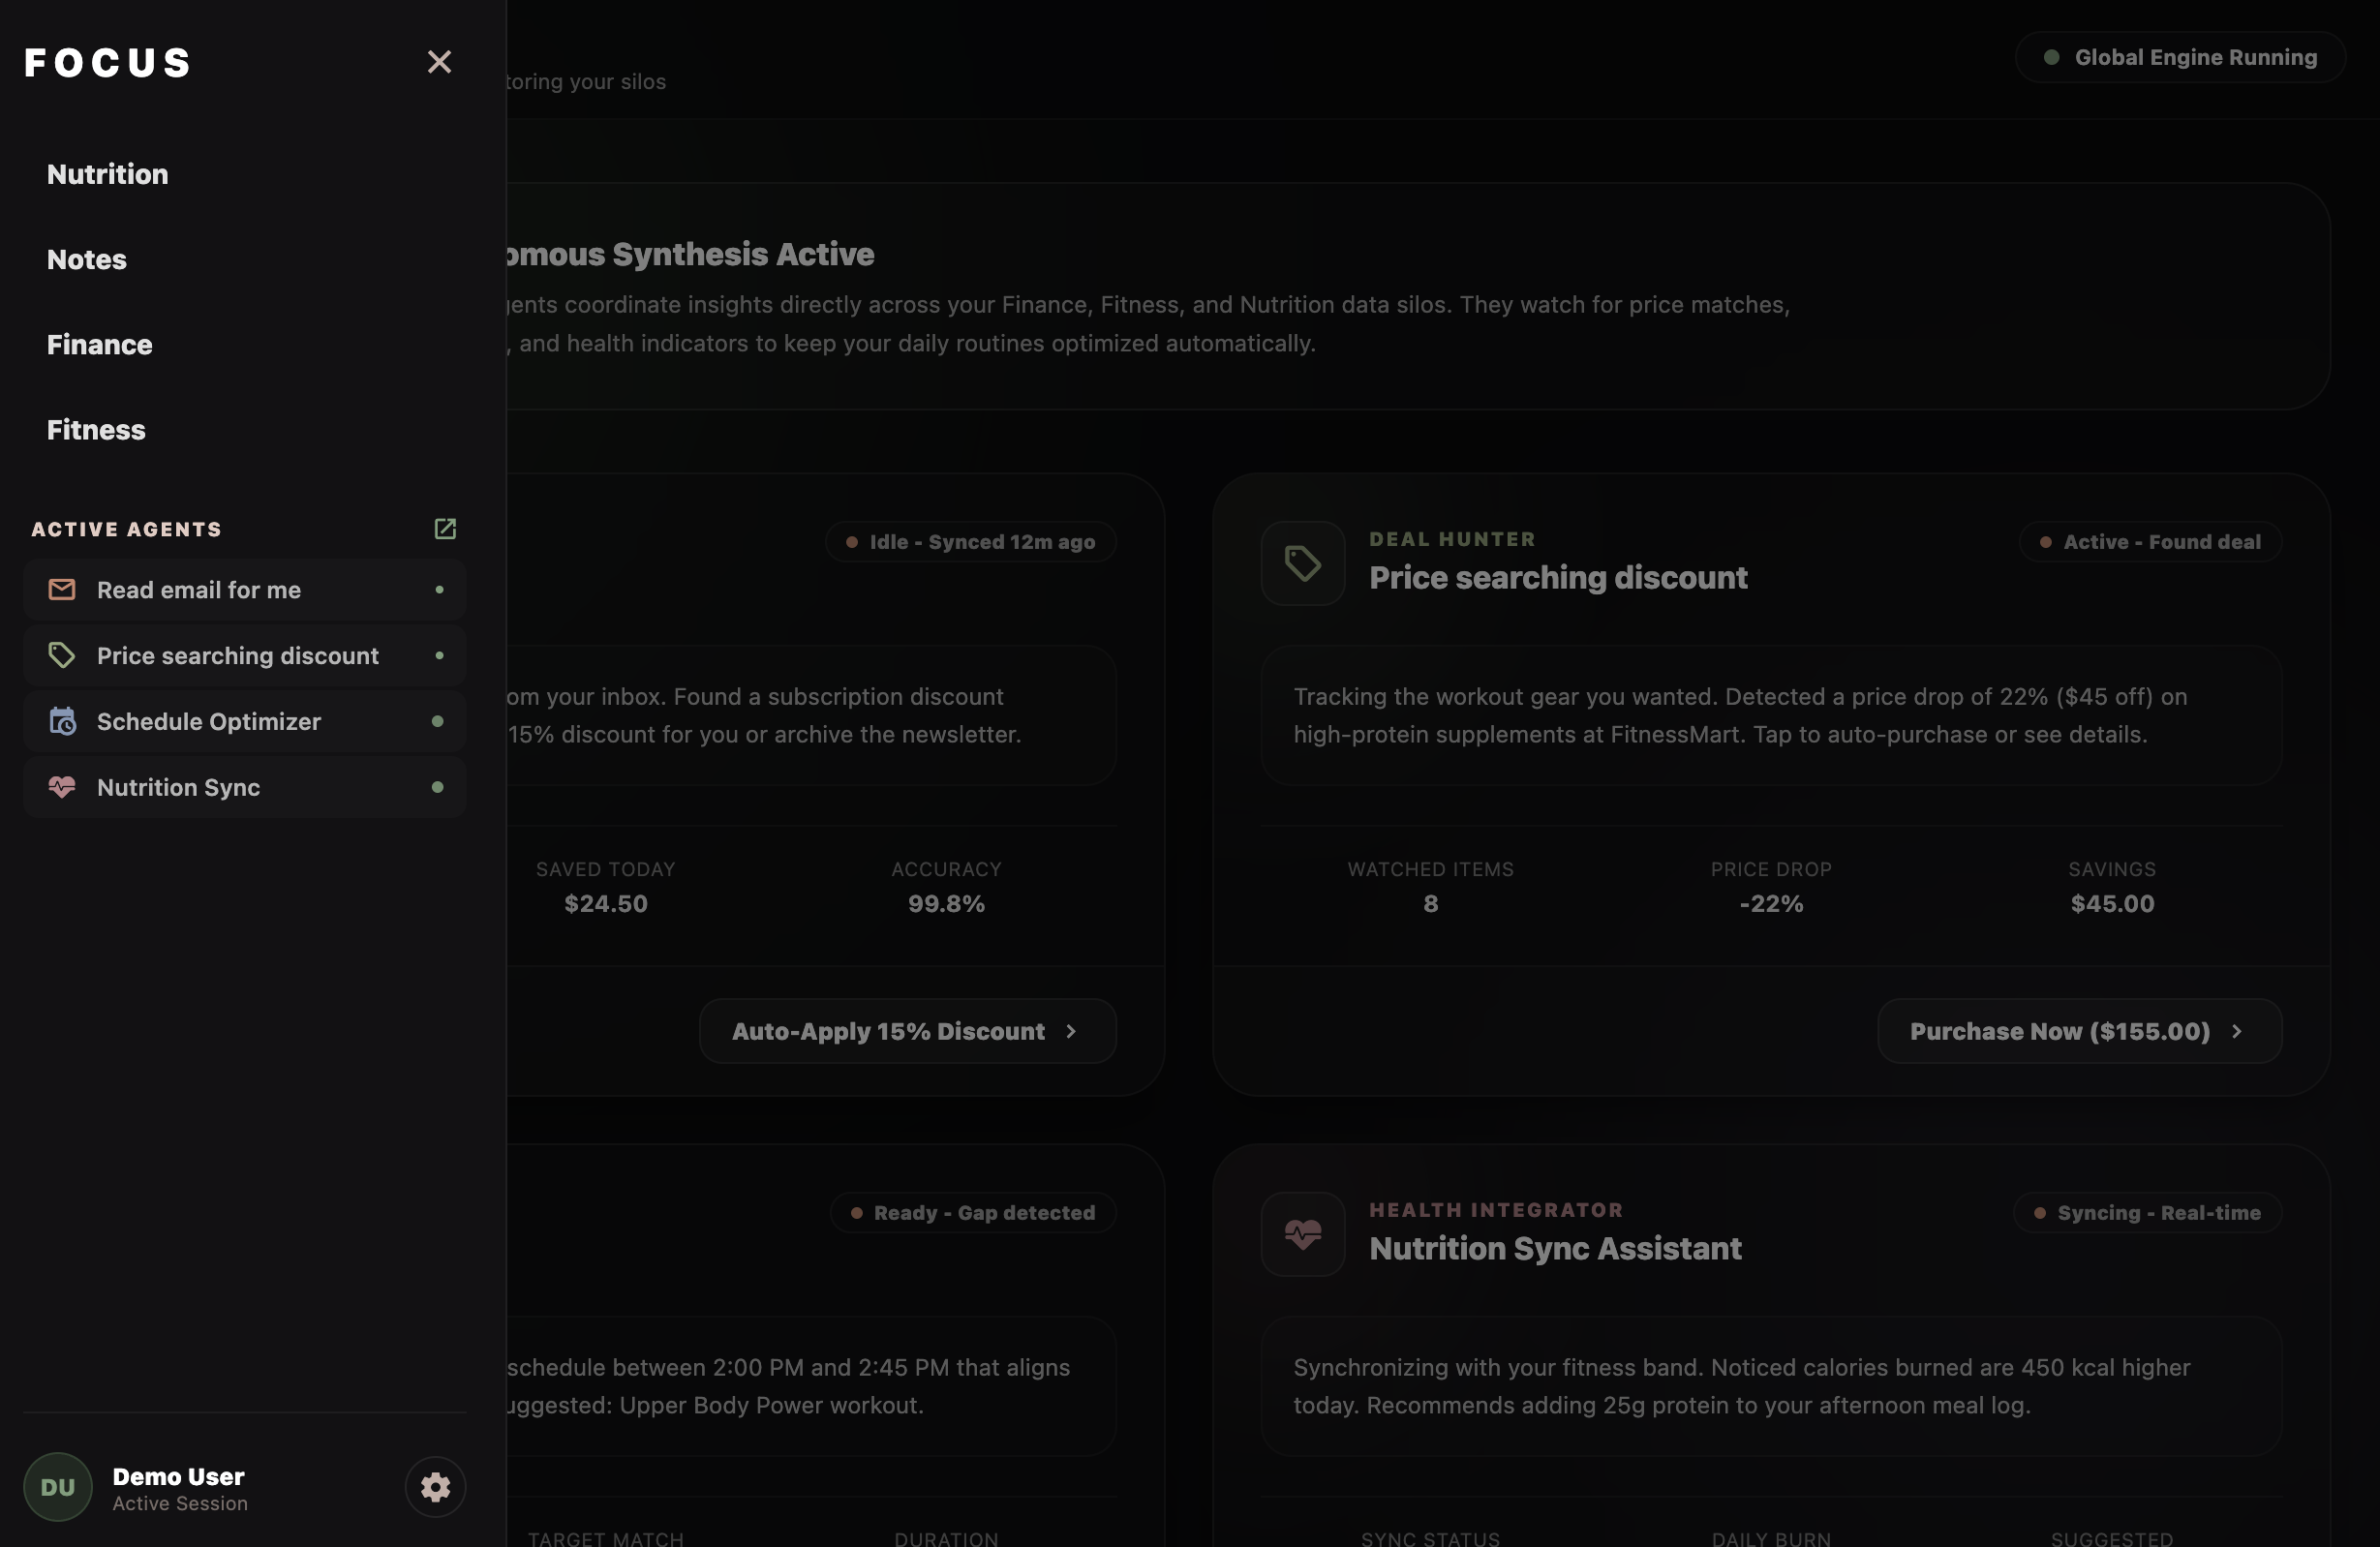Navigate to Fitness
Screen dimensions: 2380x1547
96,430
